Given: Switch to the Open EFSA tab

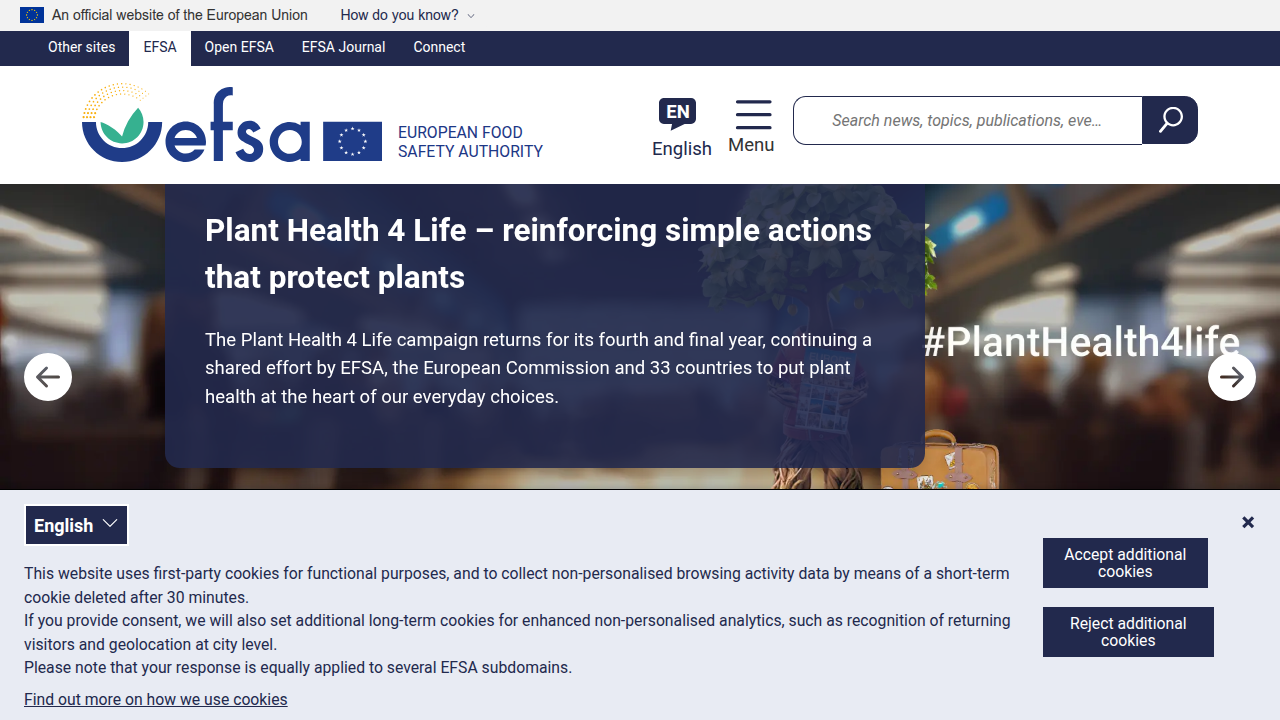Looking at the screenshot, I should 239,47.
